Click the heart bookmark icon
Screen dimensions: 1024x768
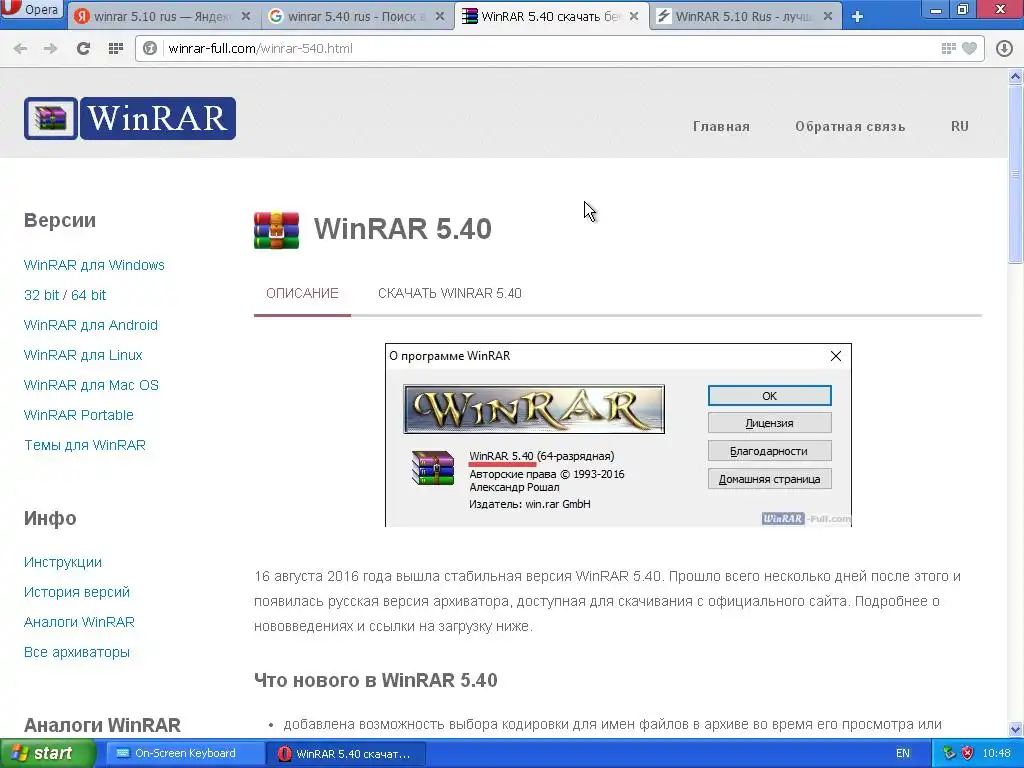pyautogui.click(x=970, y=48)
